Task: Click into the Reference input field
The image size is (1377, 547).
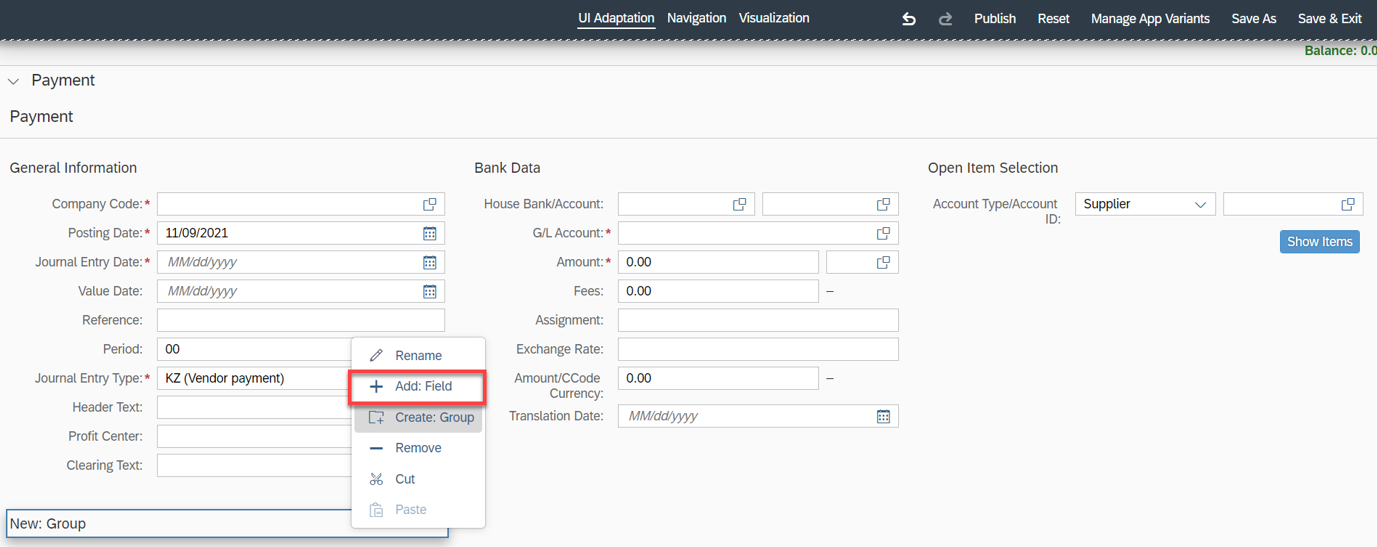Action: pyautogui.click(x=301, y=320)
